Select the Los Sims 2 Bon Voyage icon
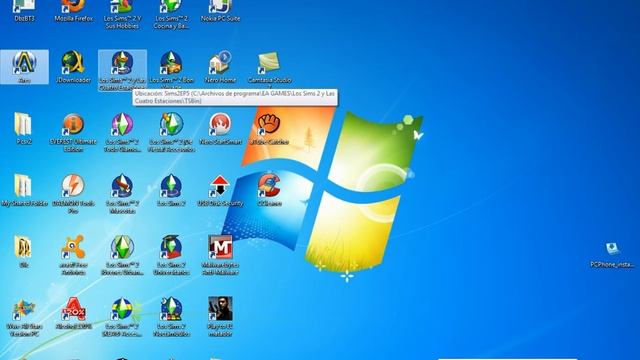This screenshot has width=640, height=360. click(x=171, y=70)
